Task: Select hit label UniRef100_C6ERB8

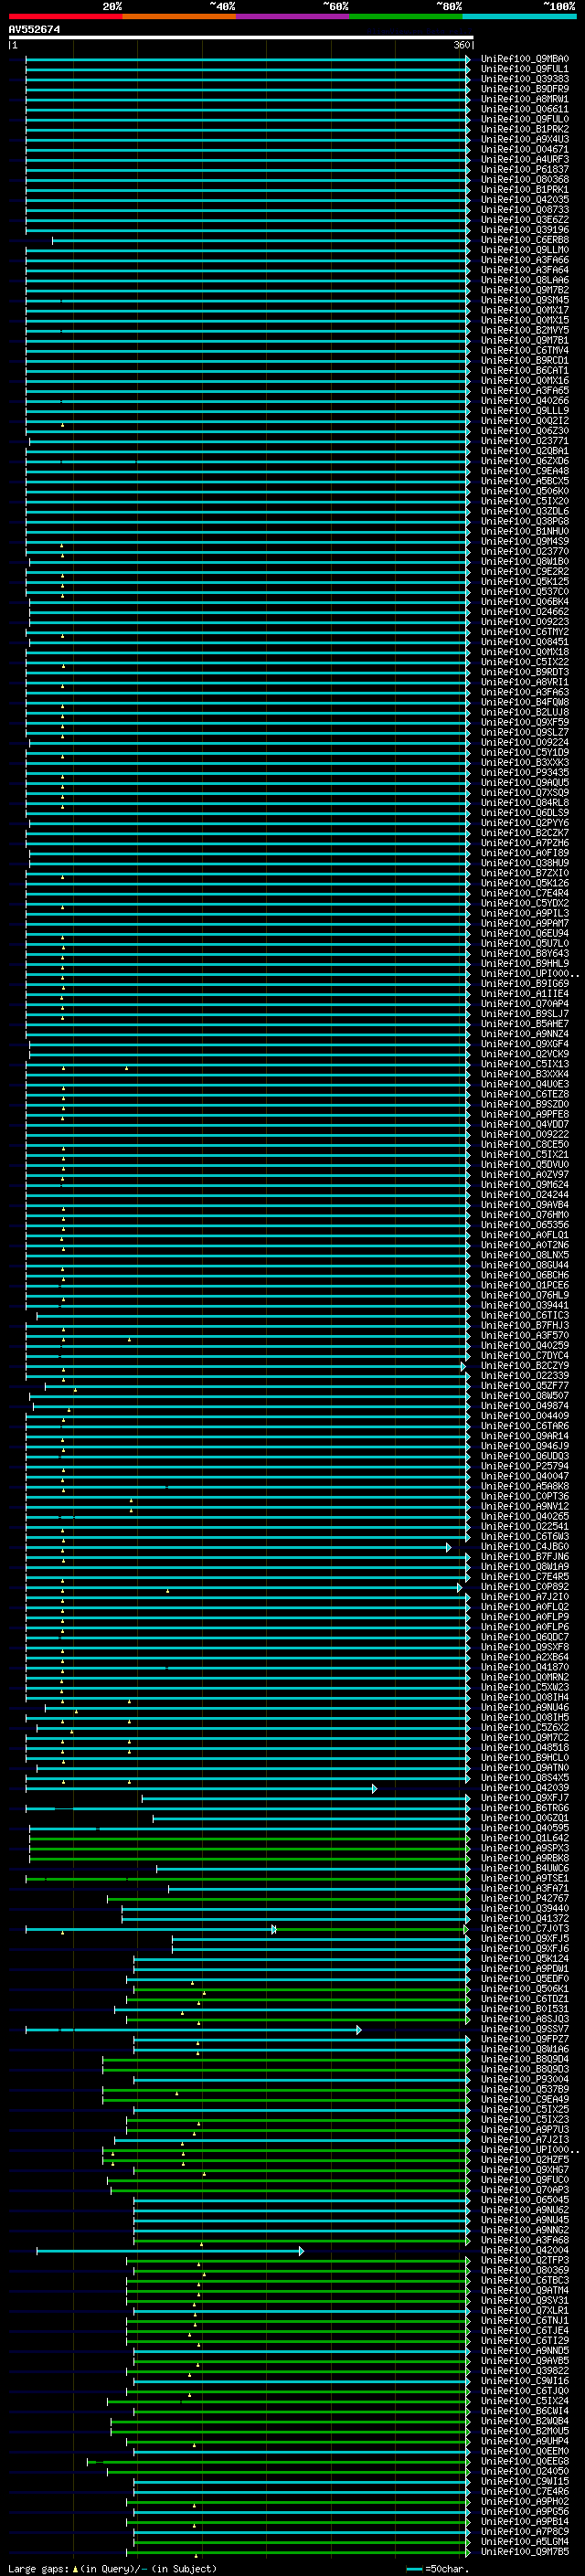Action: (525, 240)
